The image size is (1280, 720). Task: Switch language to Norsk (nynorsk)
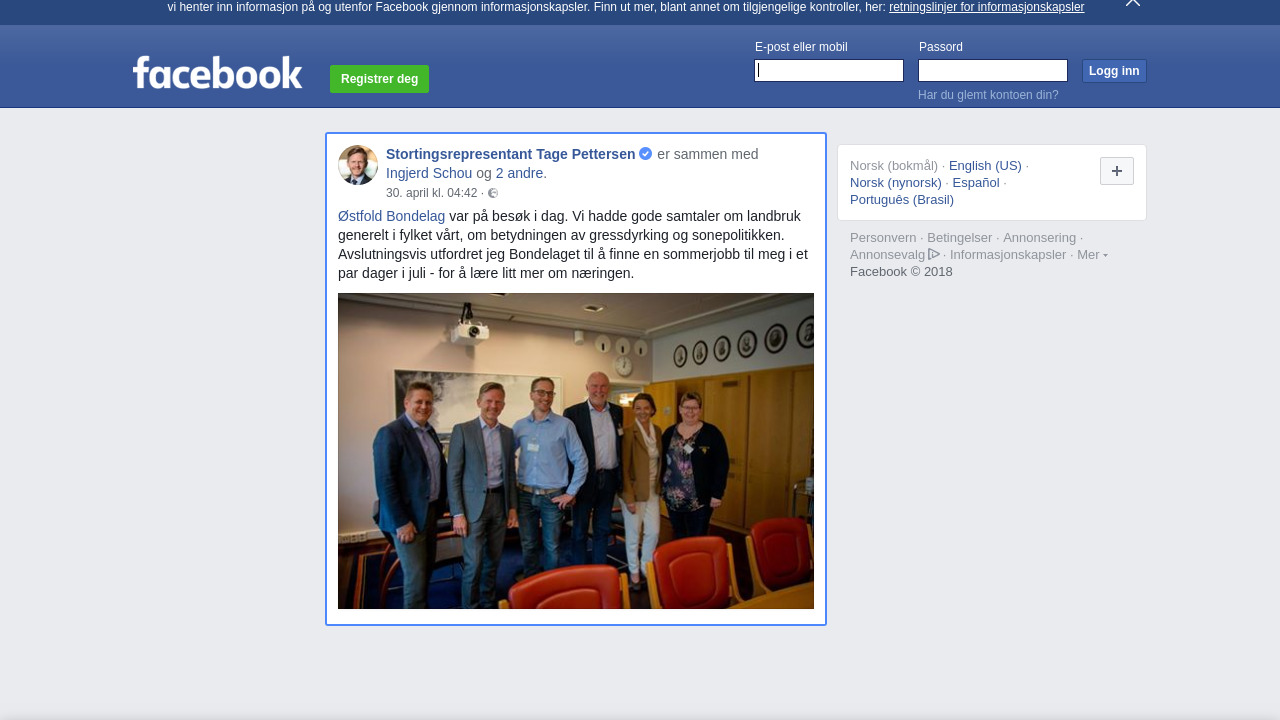896,183
